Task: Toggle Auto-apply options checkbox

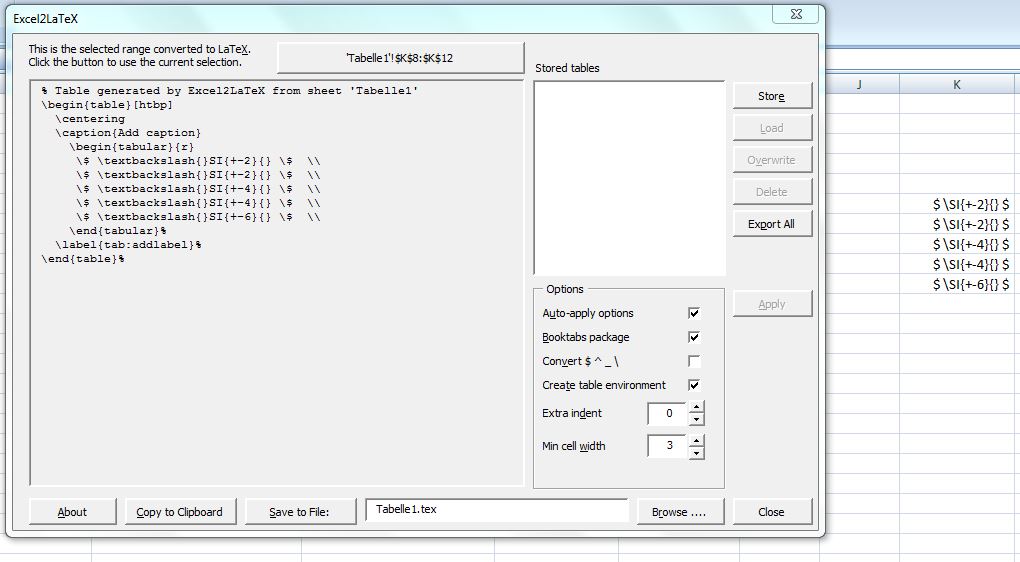Action: (x=694, y=313)
